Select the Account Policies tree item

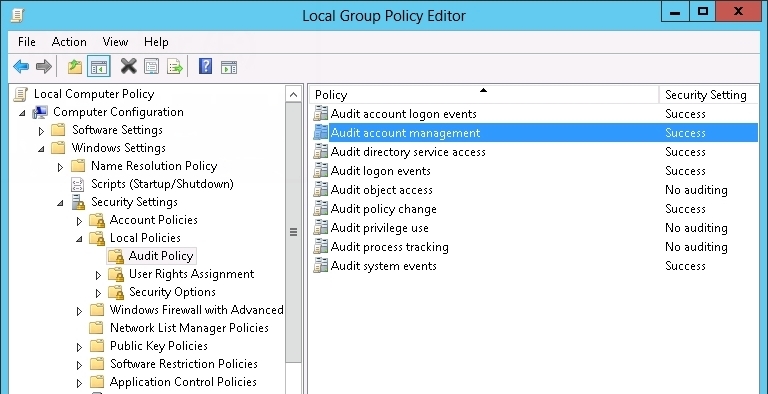pyautogui.click(x=153, y=220)
